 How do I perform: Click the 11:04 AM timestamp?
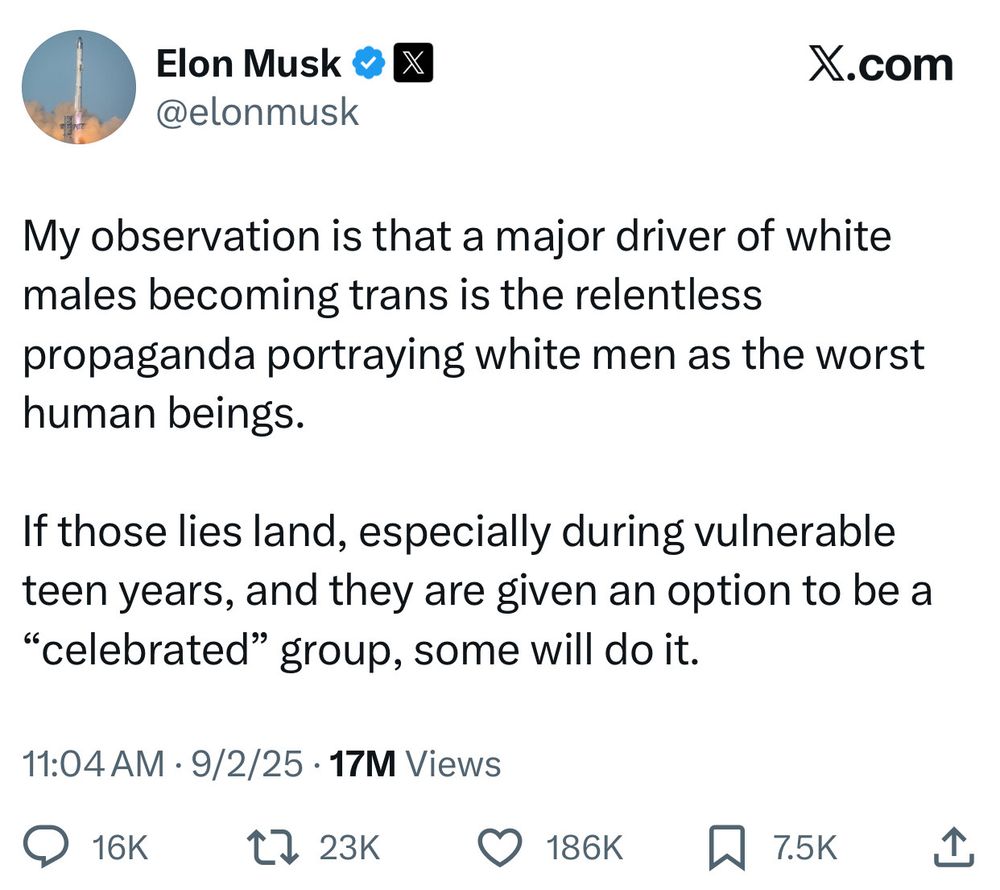[94, 764]
